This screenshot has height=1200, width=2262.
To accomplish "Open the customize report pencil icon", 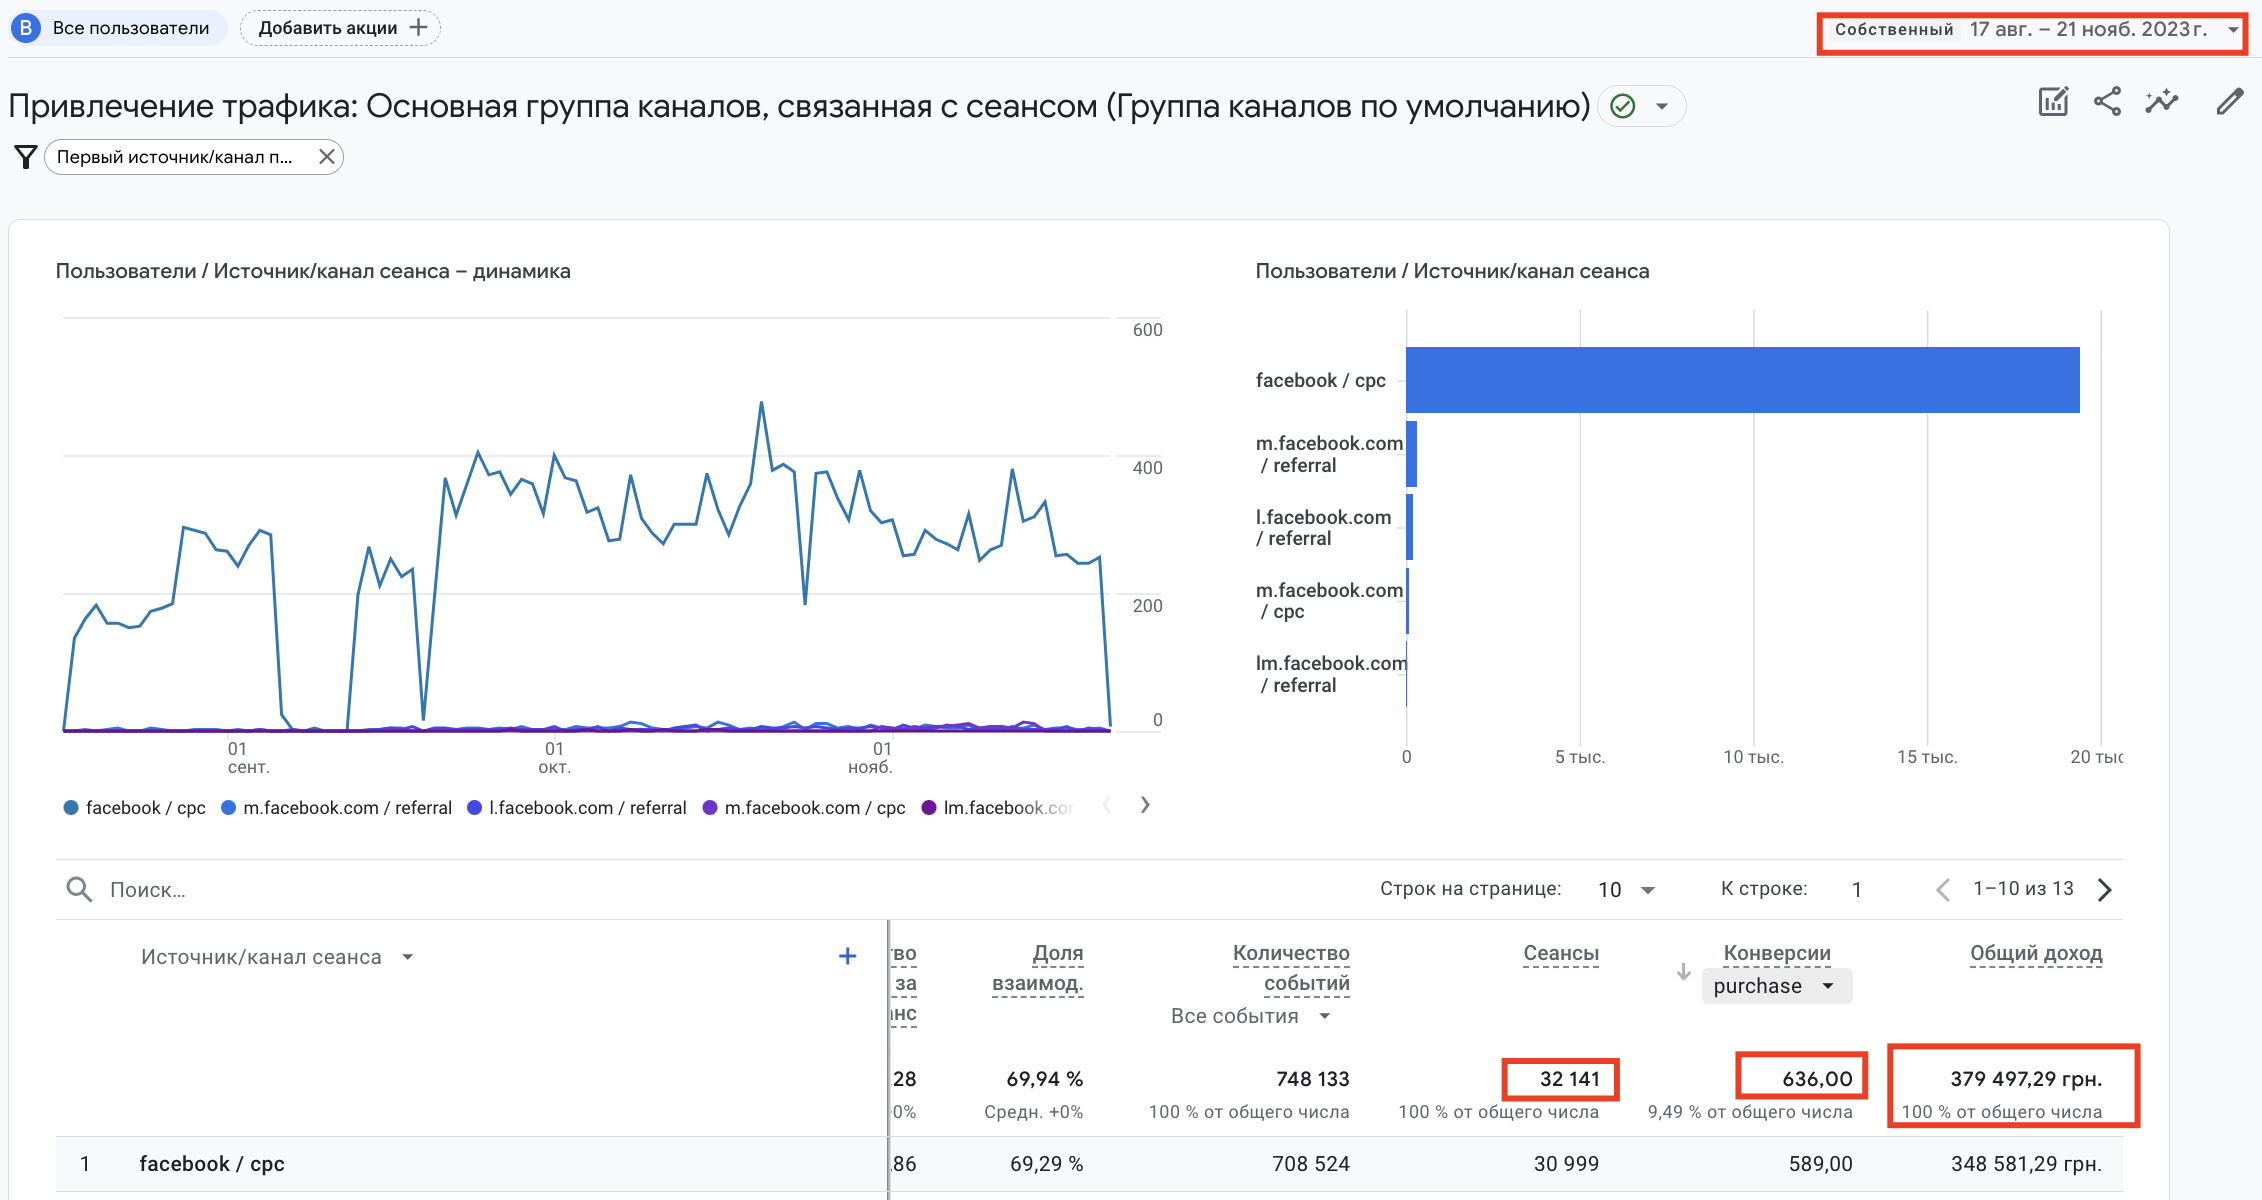I will (2230, 102).
